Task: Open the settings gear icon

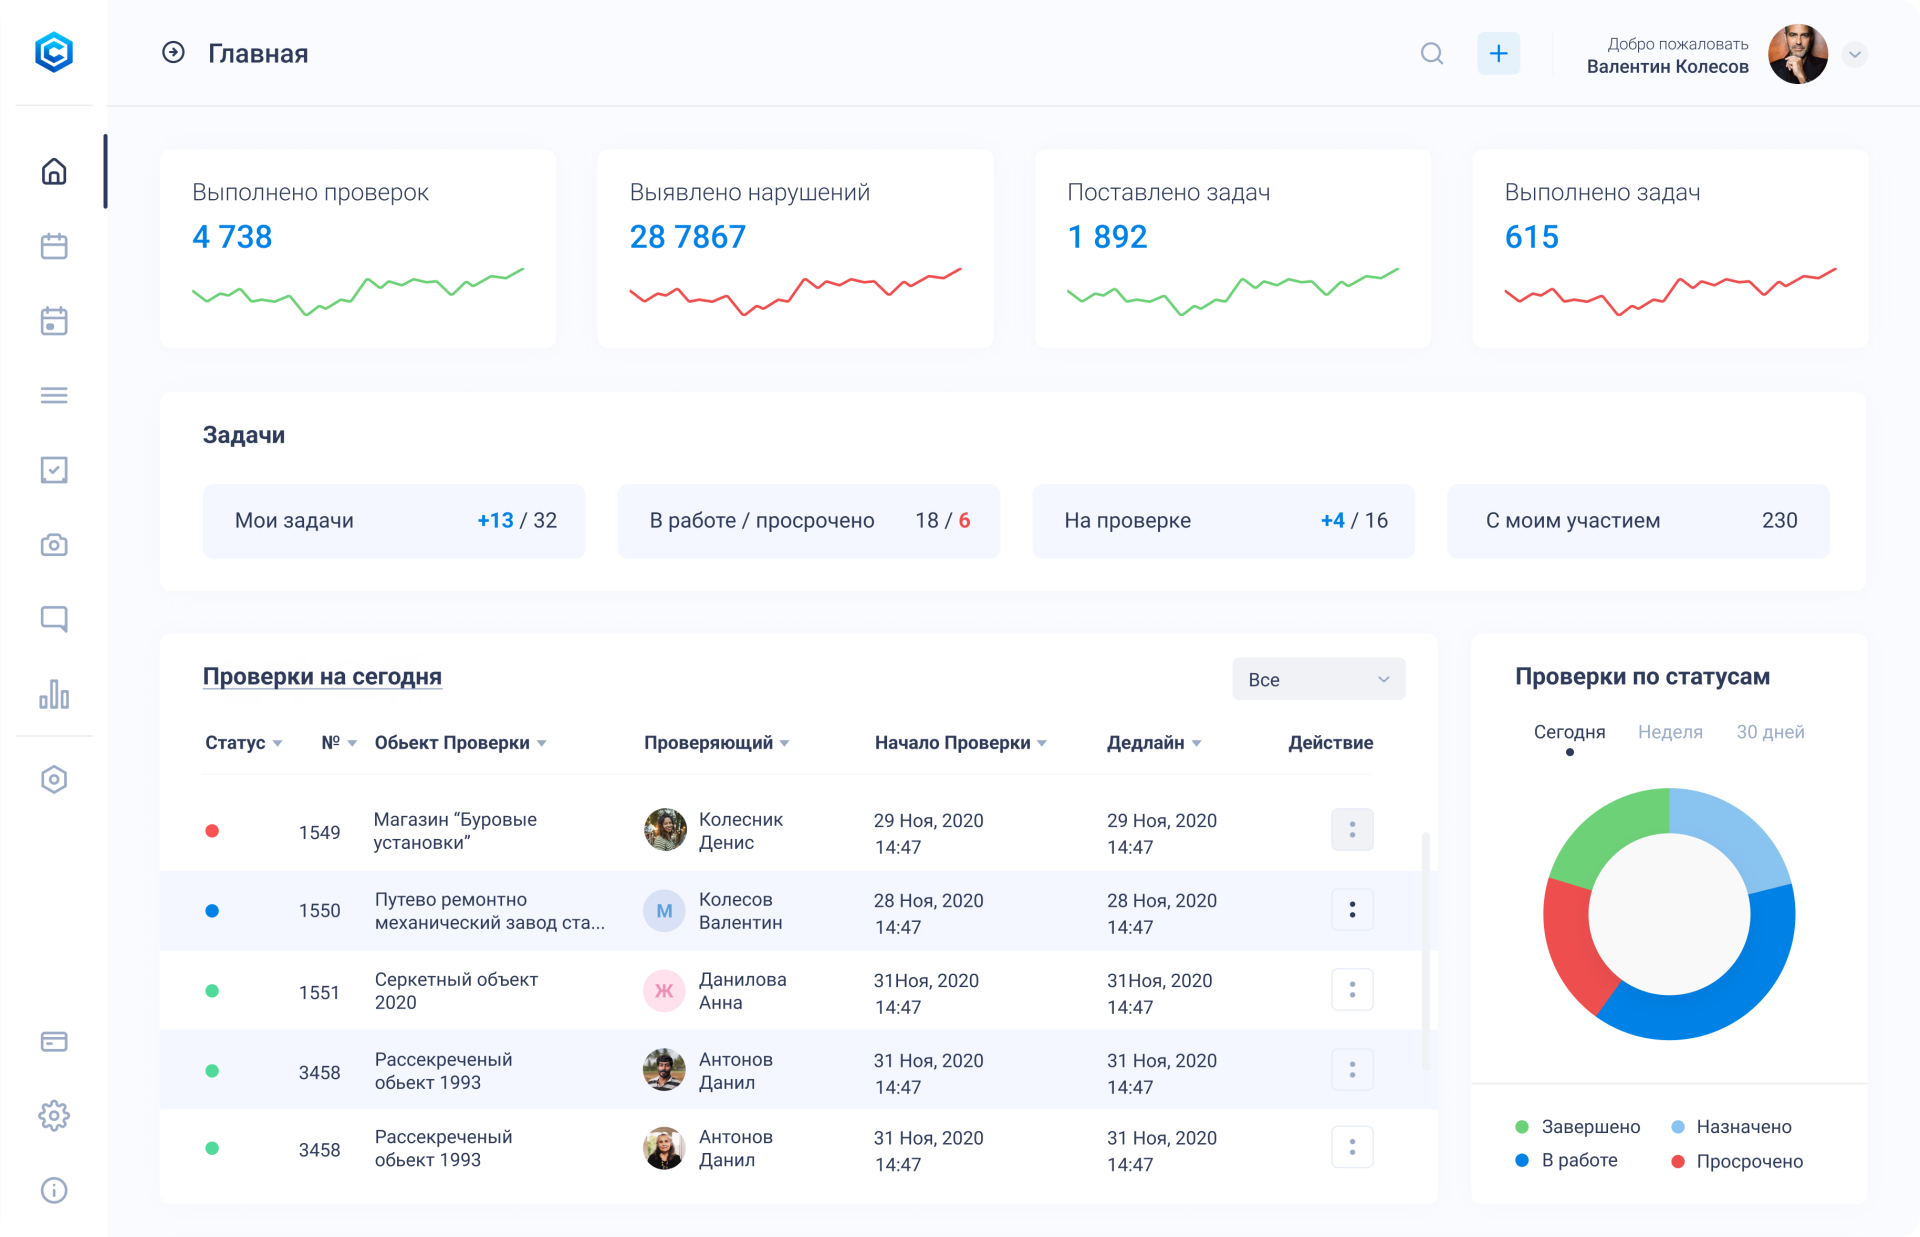Action: 54,1116
